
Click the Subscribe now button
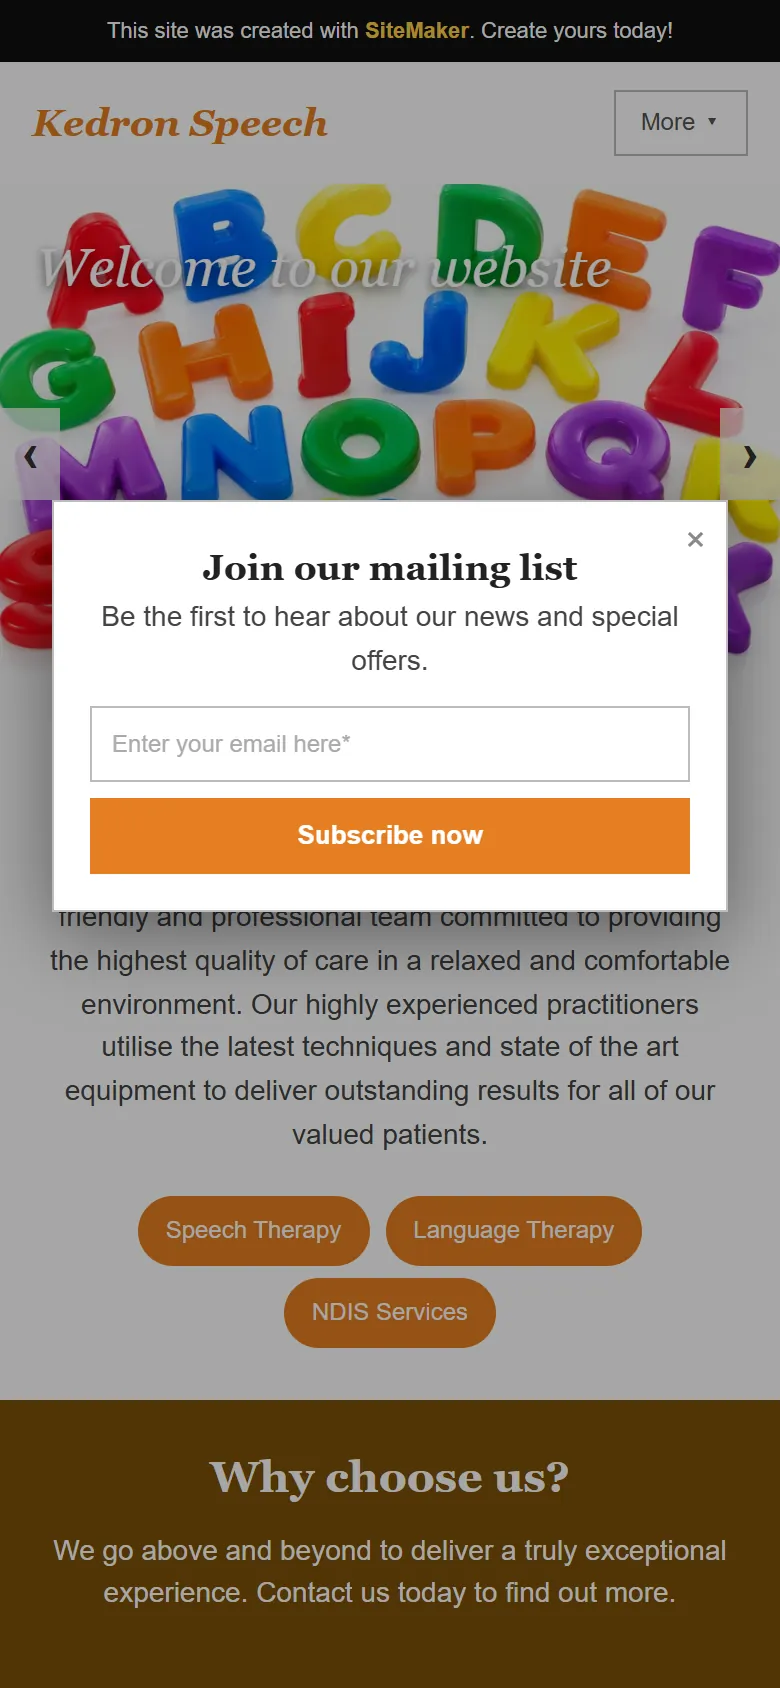tap(390, 836)
